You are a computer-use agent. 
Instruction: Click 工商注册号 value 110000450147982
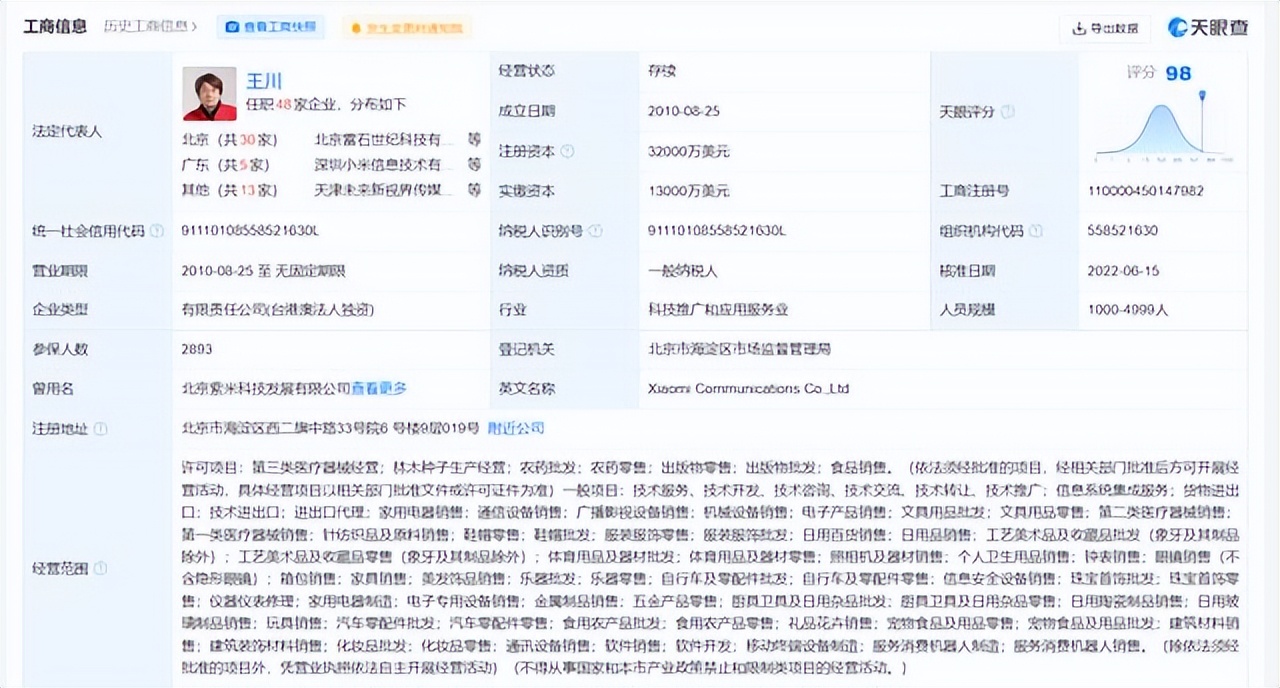[1146, 191]
